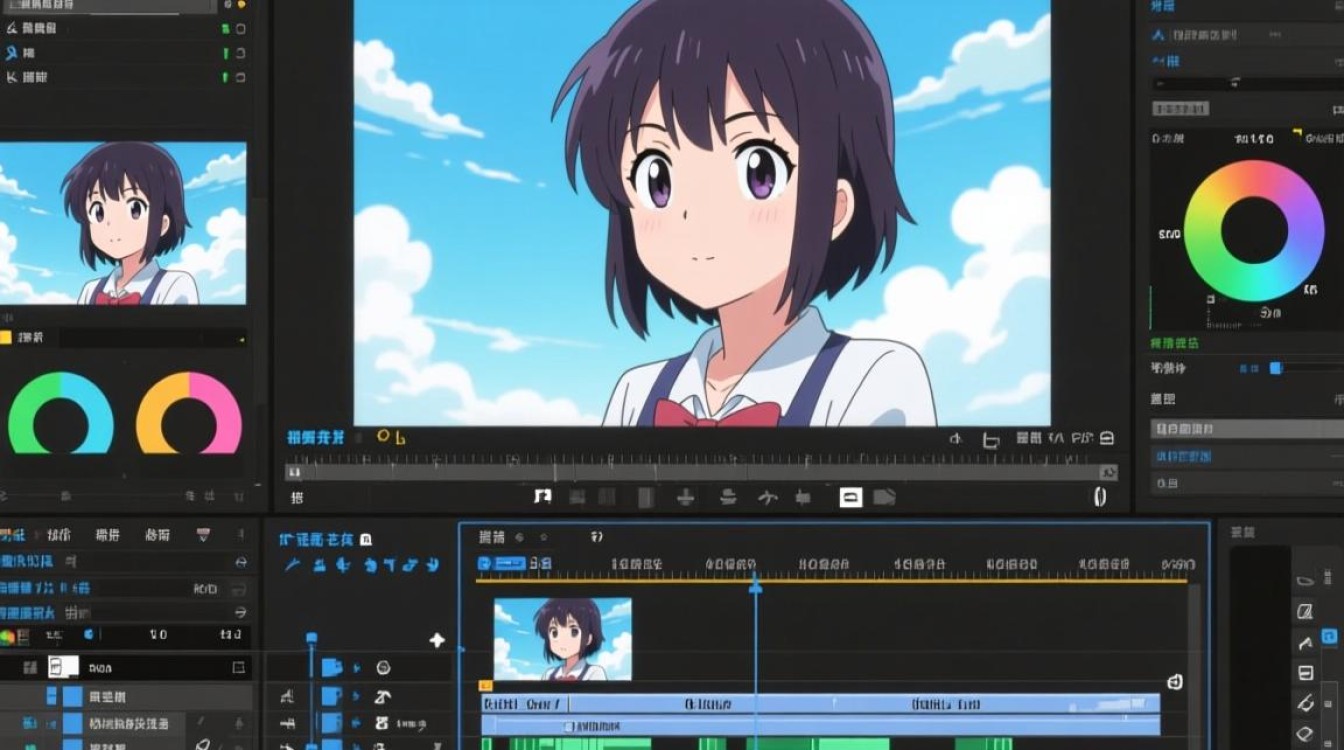Click the small blue highlighted icon beside the tool strip
Screen dimensions: 1344x750
[x=1329, y=635]
